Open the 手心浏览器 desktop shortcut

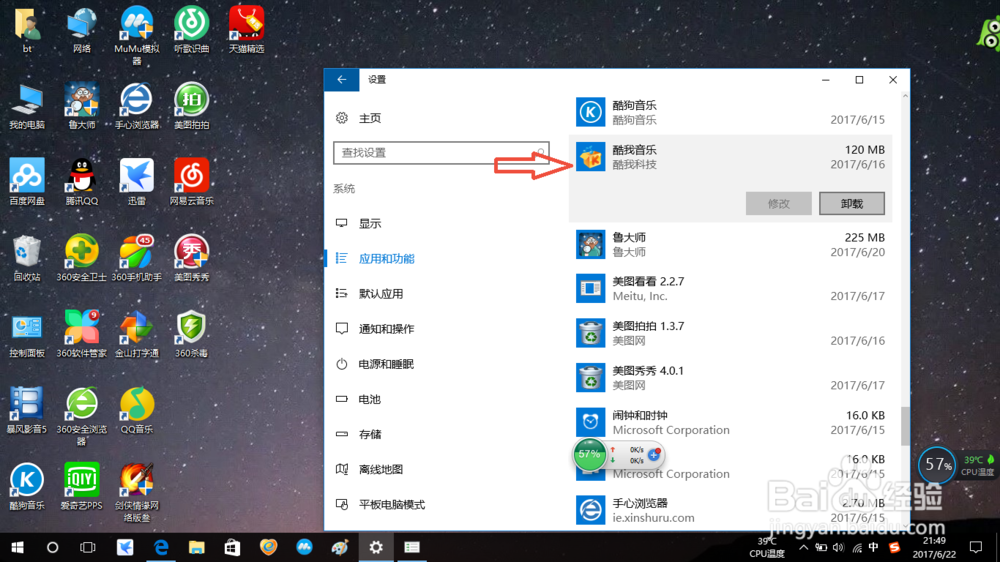point(136,106)
